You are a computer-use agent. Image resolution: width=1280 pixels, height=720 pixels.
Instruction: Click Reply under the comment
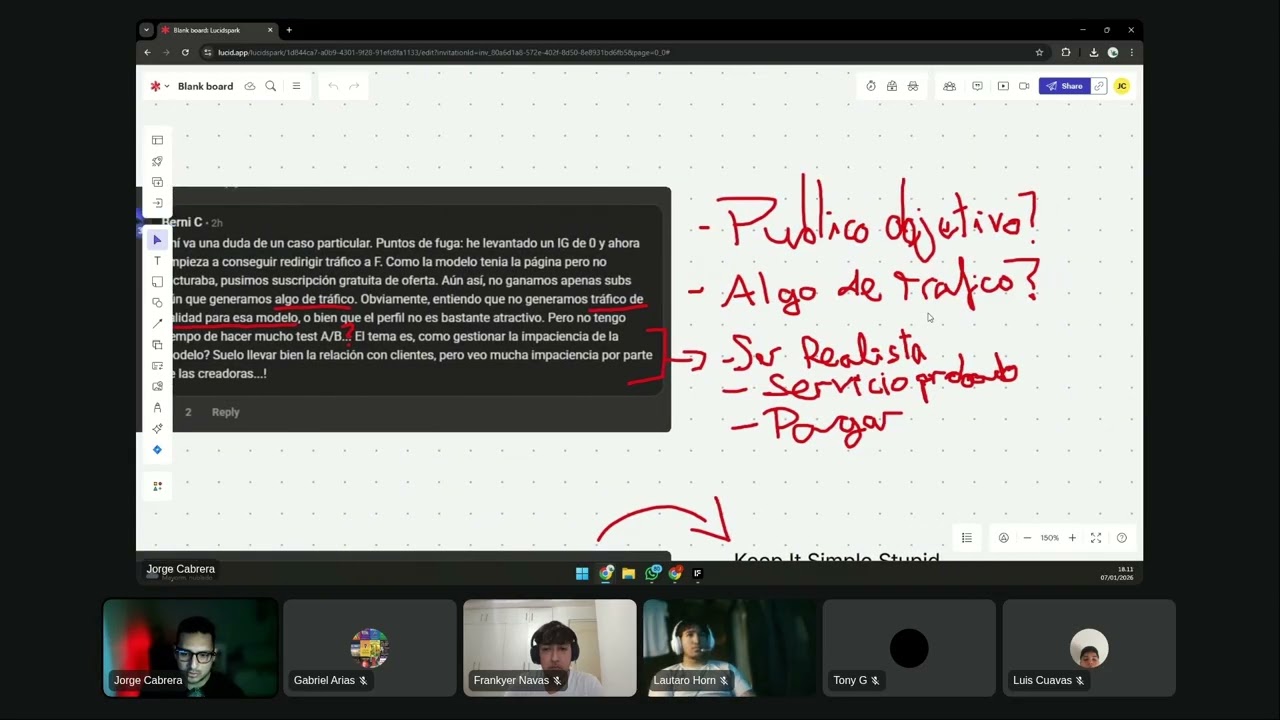coord(225,412)
